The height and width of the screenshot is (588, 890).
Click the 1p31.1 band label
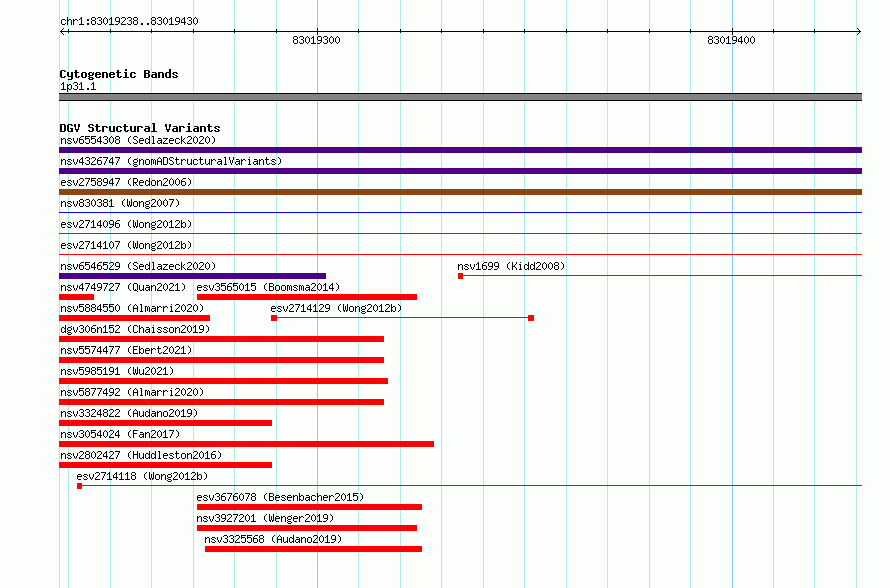pos(78,86)
